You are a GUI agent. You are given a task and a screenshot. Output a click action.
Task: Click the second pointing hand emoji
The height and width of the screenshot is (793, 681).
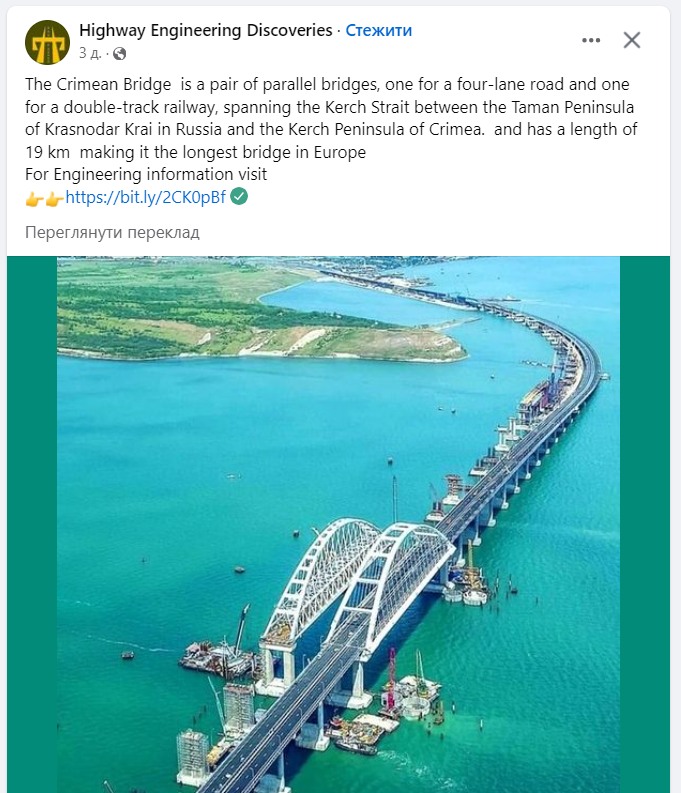pyautogui.click(x=54, y=199)
